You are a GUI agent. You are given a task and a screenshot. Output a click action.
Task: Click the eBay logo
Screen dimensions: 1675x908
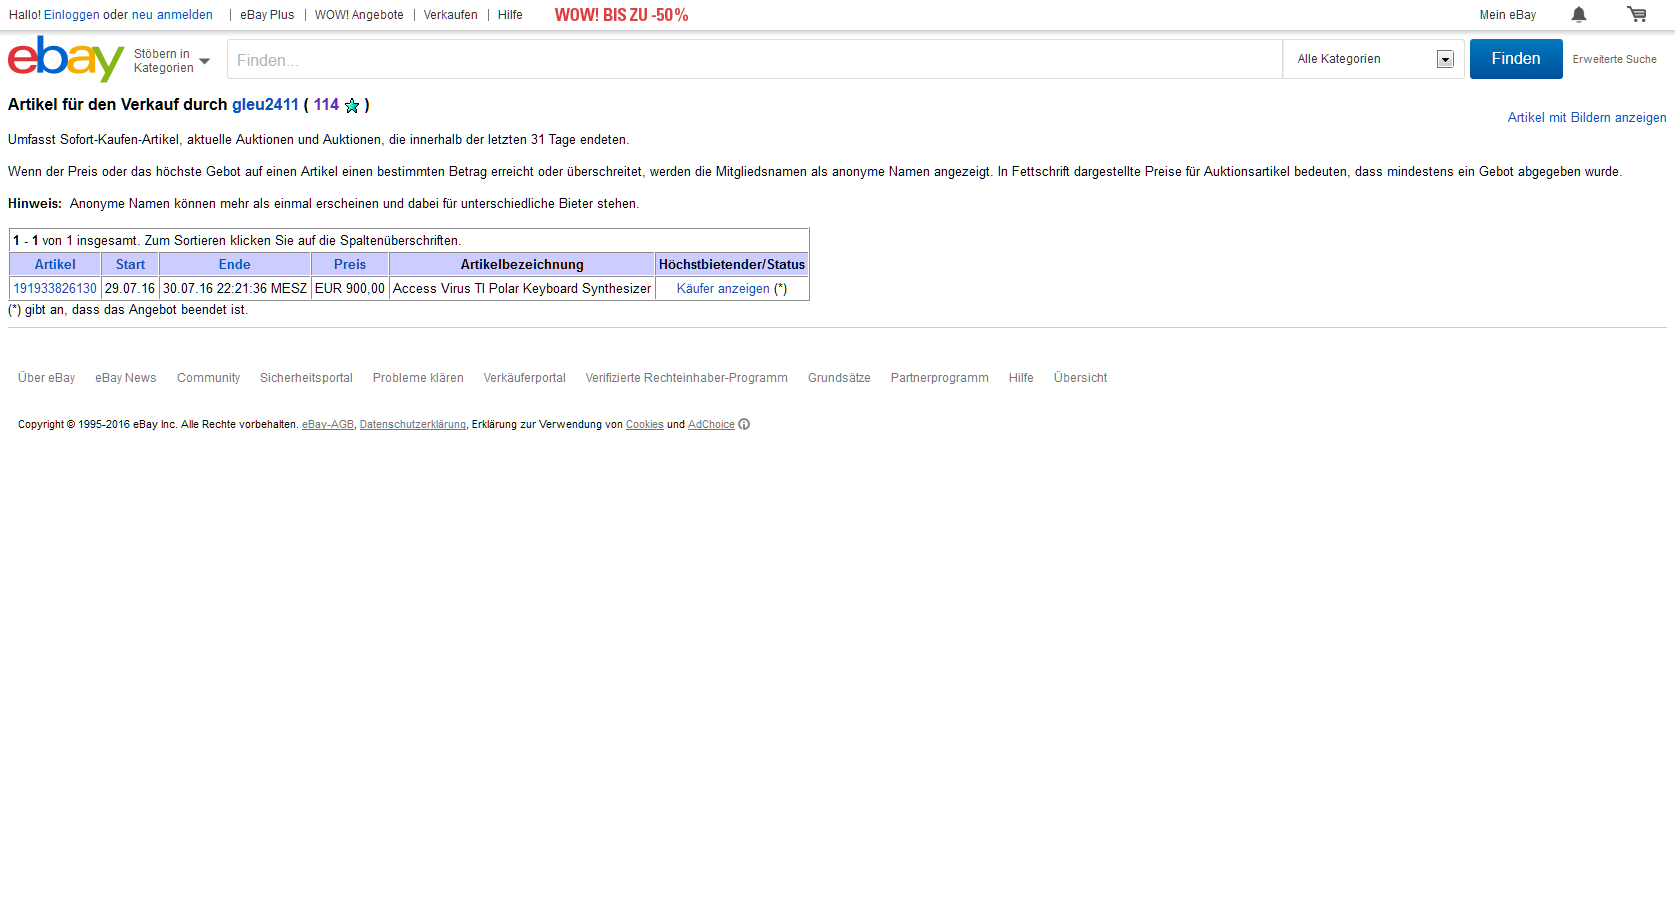pyautogui.click(x=65, y=59)
